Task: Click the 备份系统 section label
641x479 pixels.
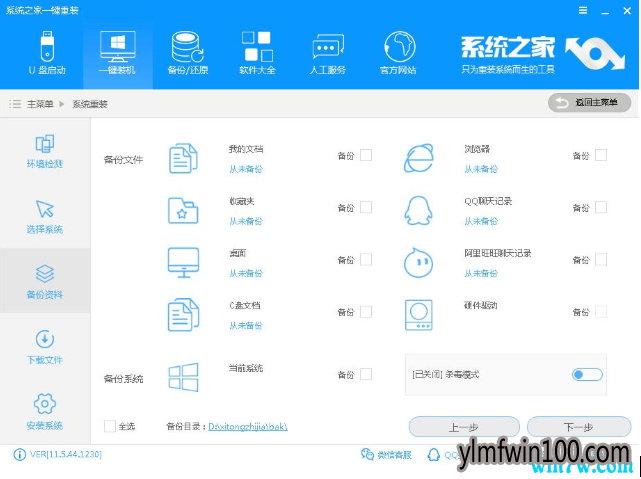Action: point(123,379)
